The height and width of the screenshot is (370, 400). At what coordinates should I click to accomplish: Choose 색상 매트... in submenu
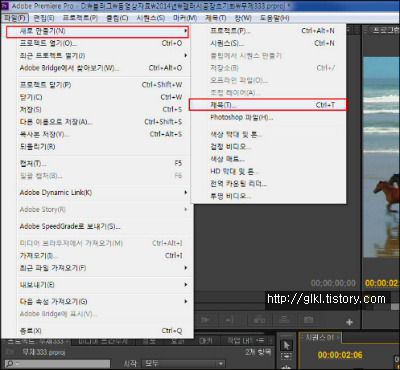tap(269, 159)
